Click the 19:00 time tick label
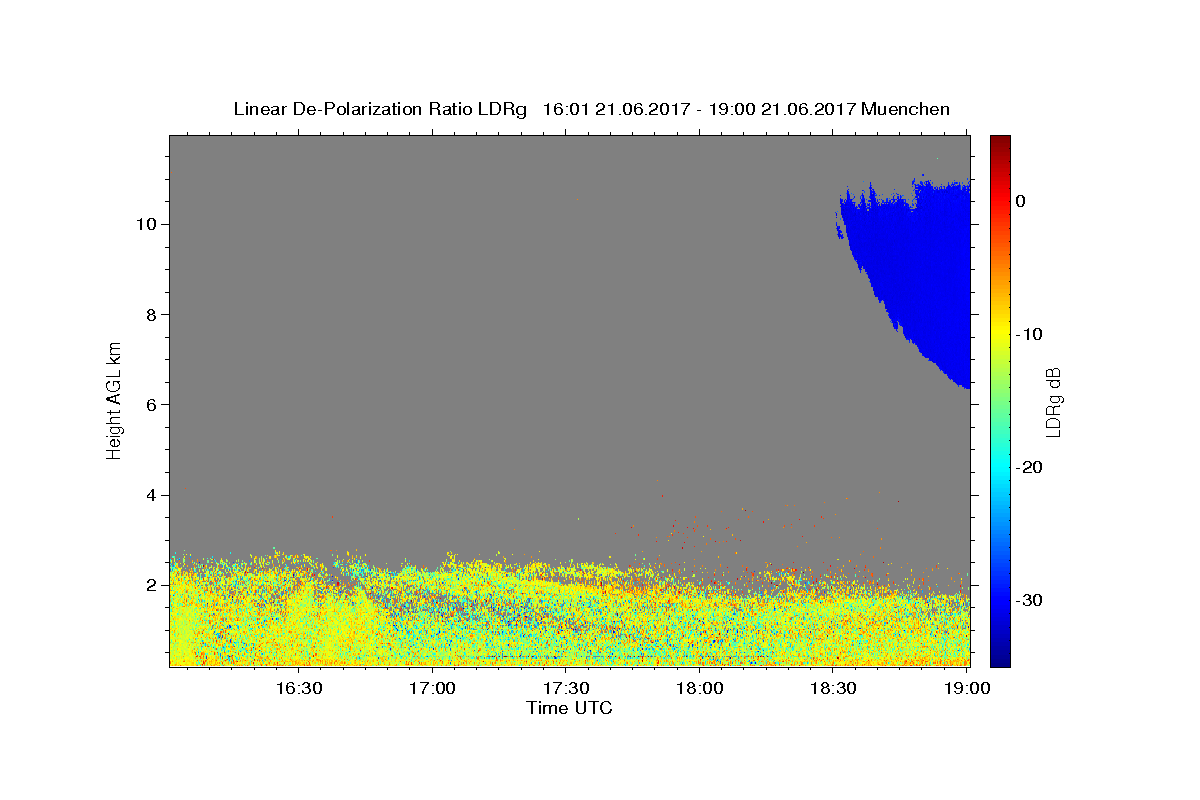This screenshot has height=800, width=1200. point(966,689)
